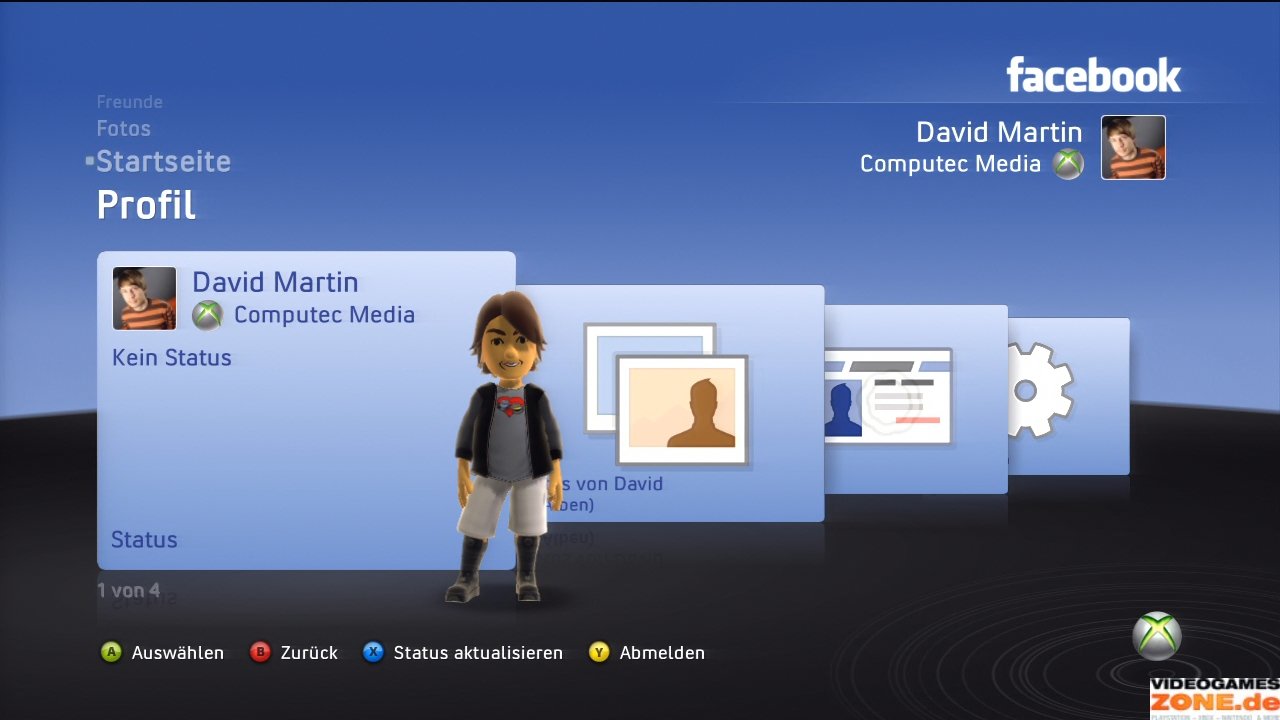Click the Zurück label

(x=309, y=653)
